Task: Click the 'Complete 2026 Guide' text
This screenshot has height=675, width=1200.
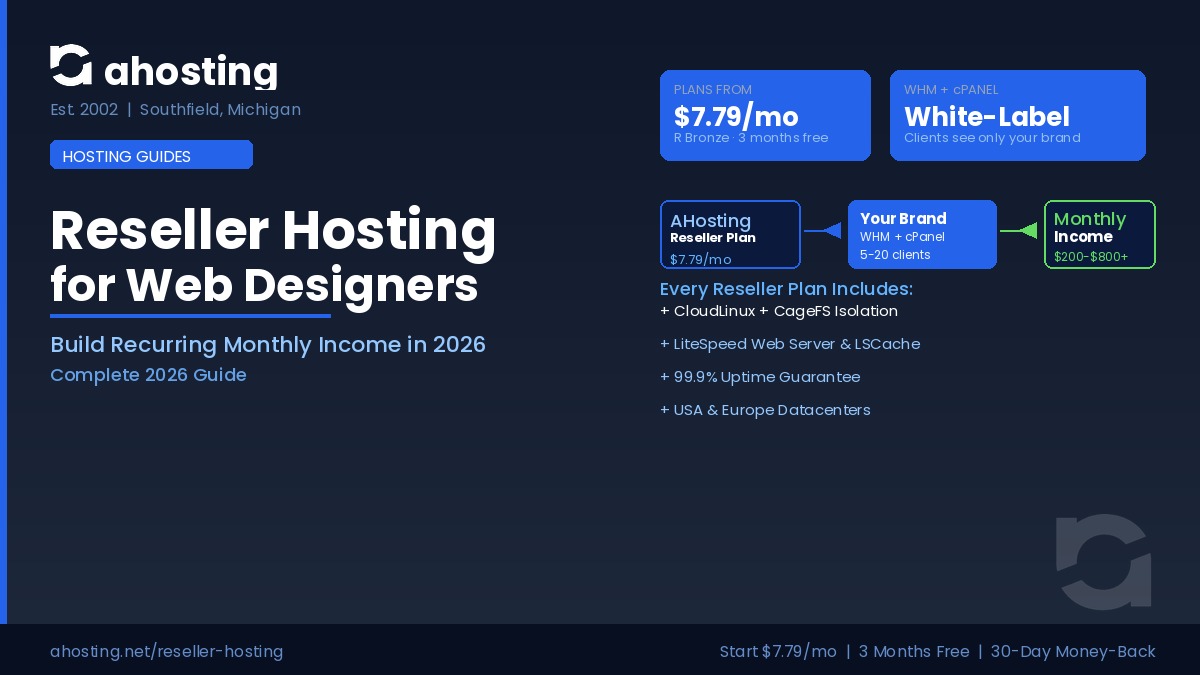Action: point(148,375)
